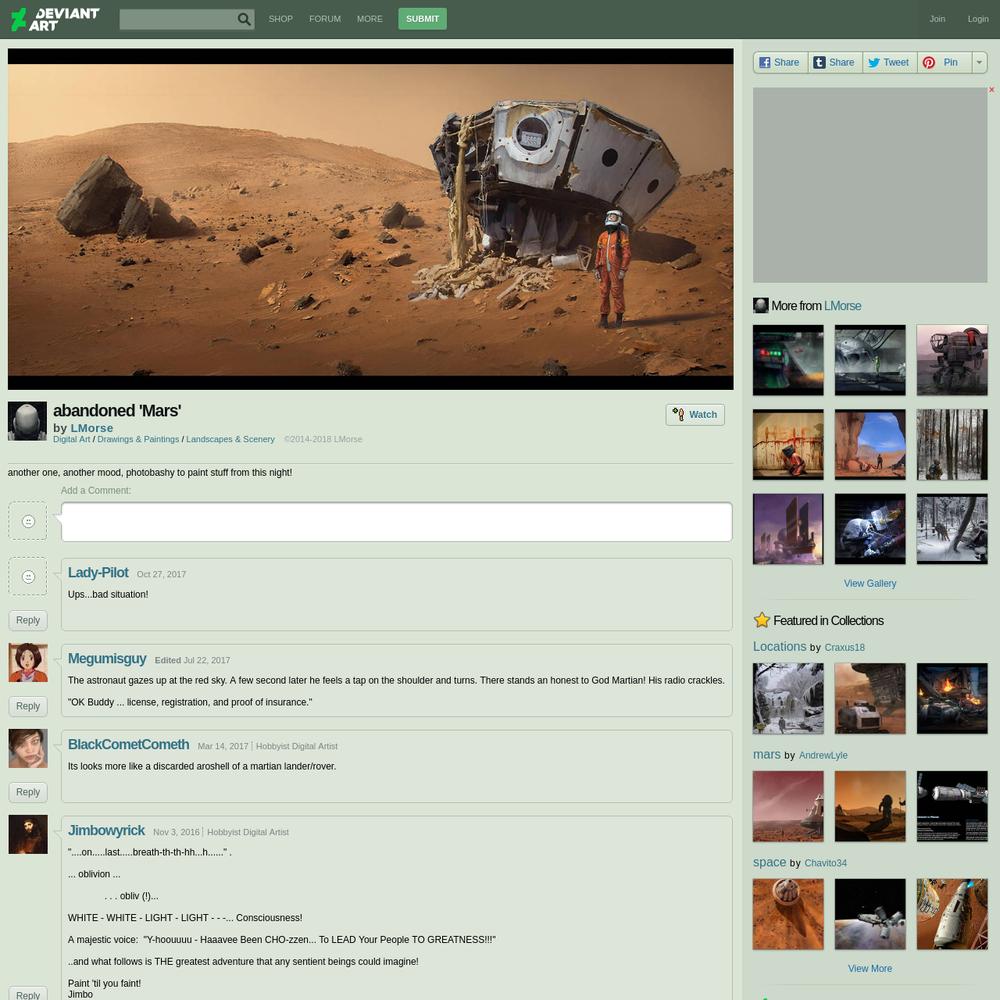The image size is (1000, 1000).
Task: Open the share options dropdown arrow
Action: [979, 62]
